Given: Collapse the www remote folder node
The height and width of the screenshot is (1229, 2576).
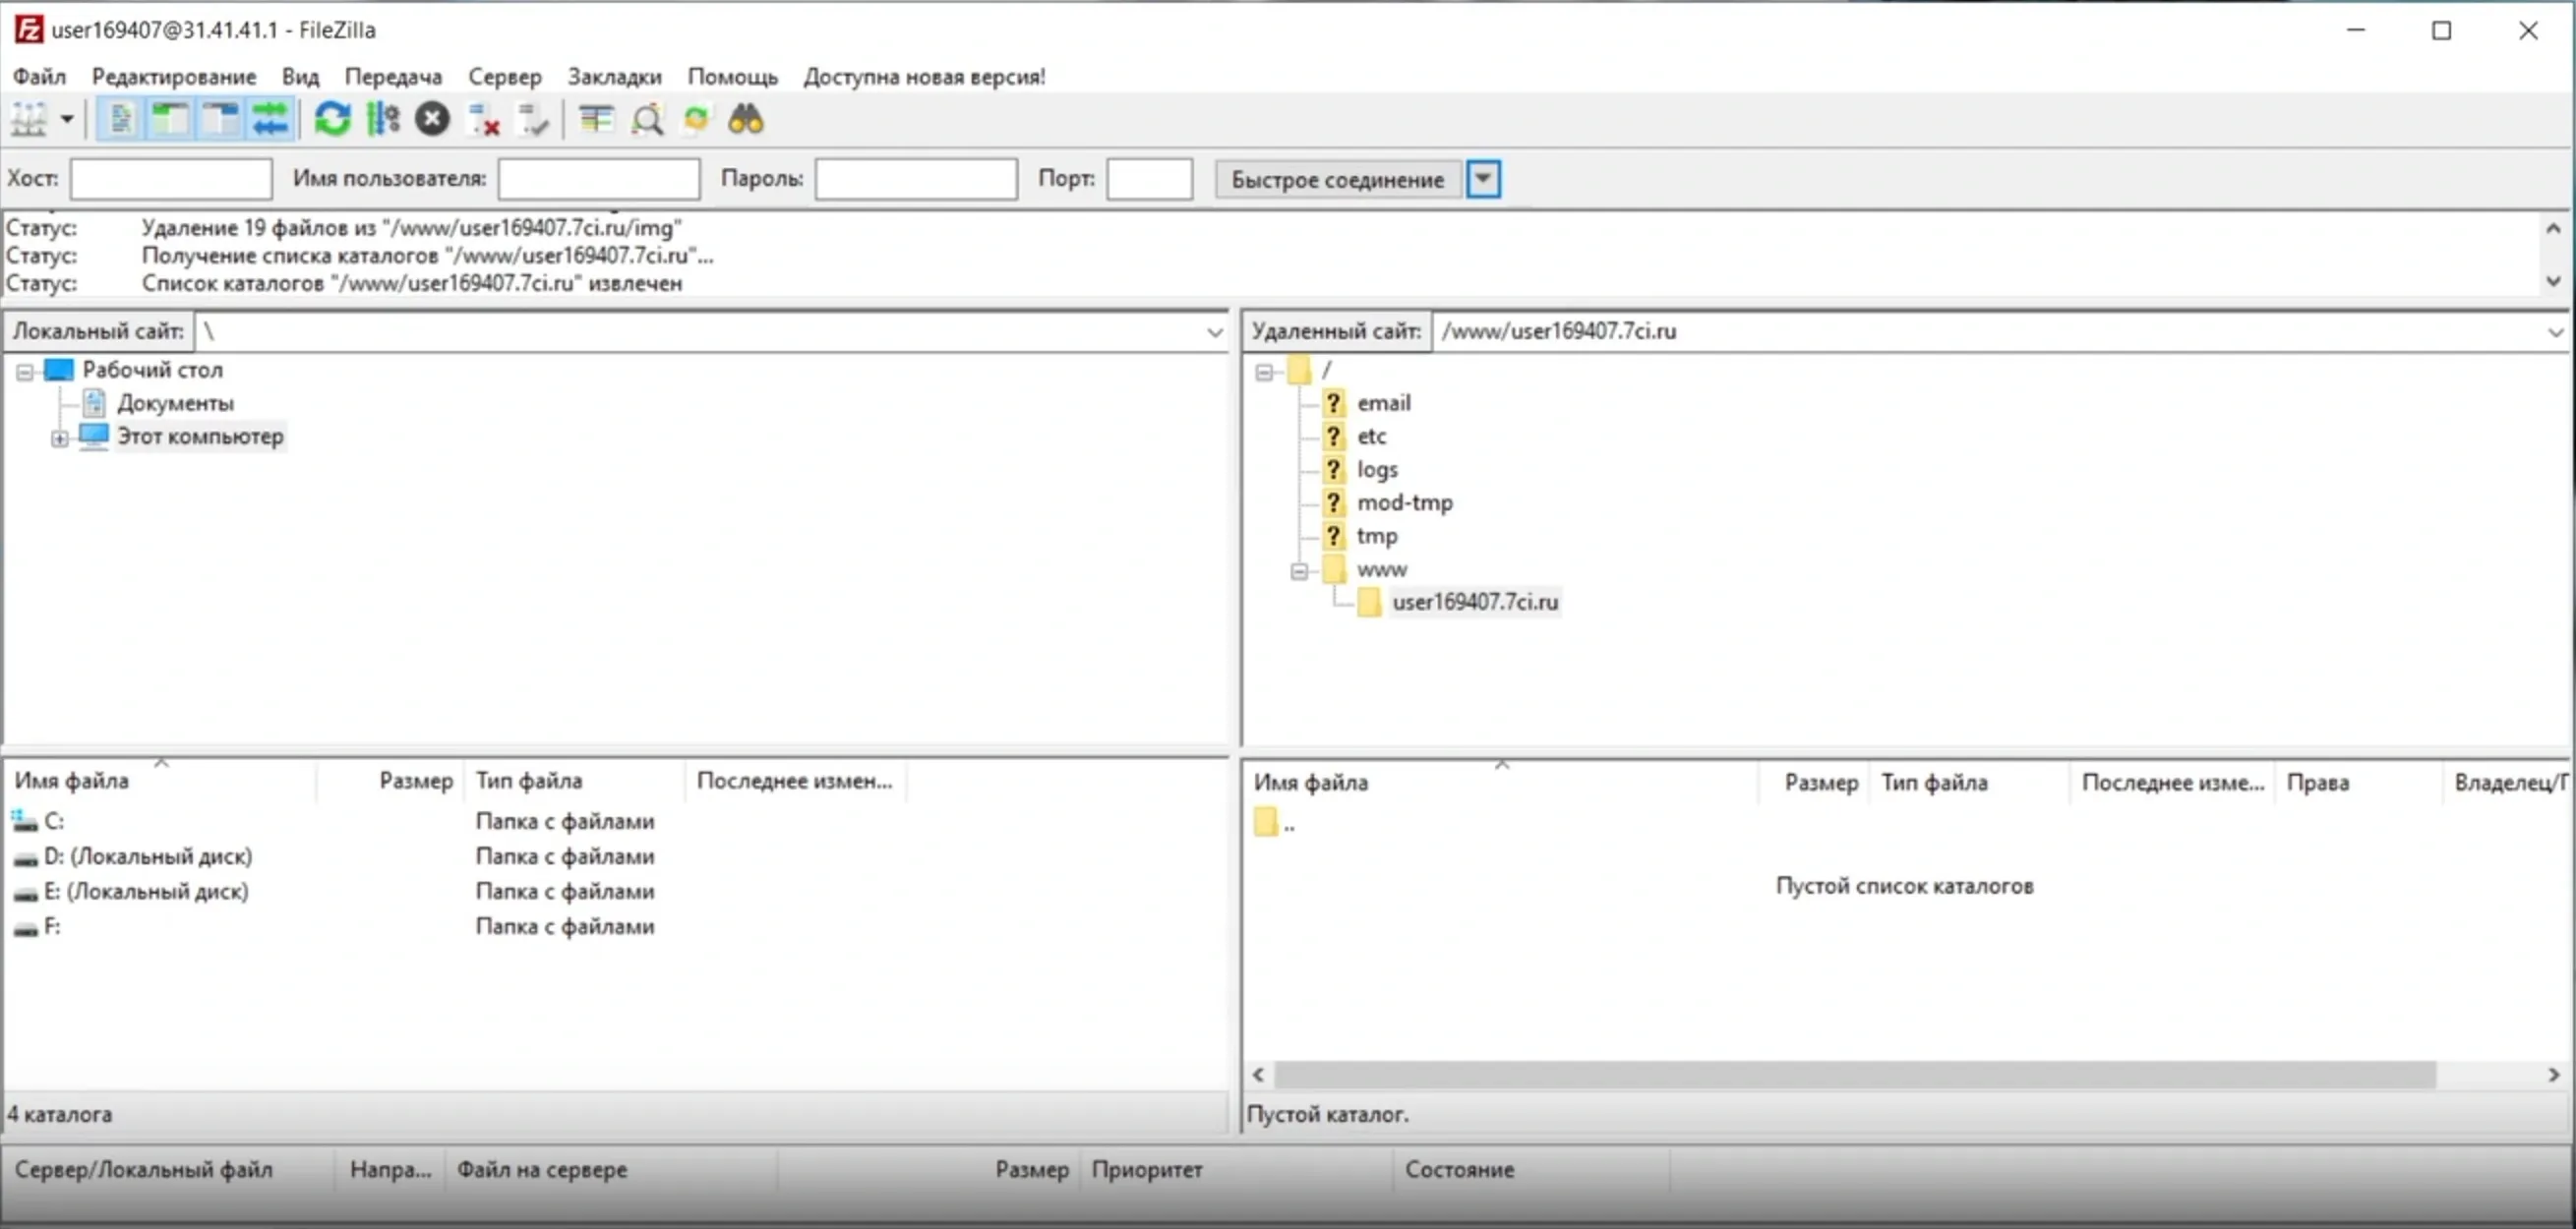Looking at the screenshot, I should pyautogui.click(x=1299, y=571).
